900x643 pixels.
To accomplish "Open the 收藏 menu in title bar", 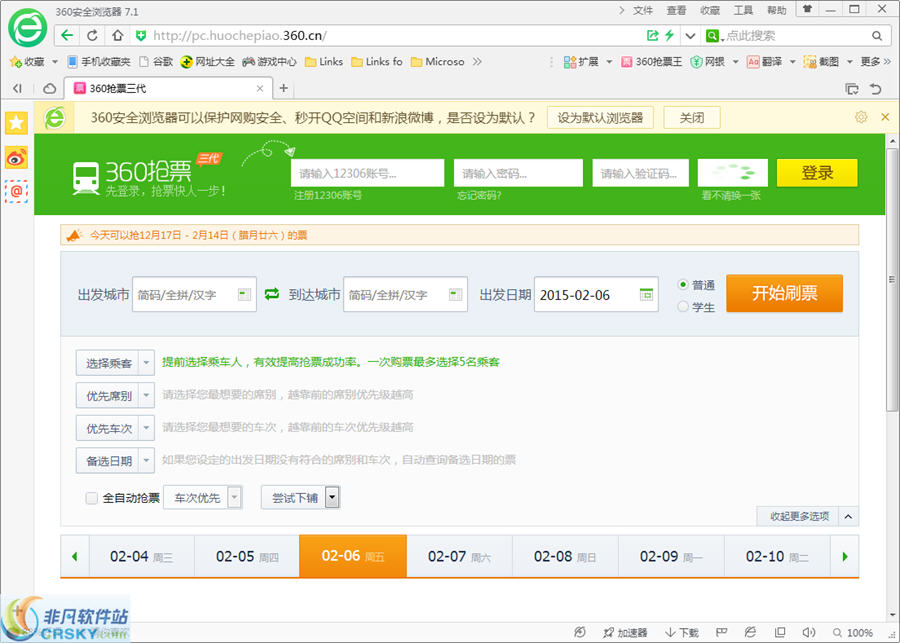I will (709, 10).
